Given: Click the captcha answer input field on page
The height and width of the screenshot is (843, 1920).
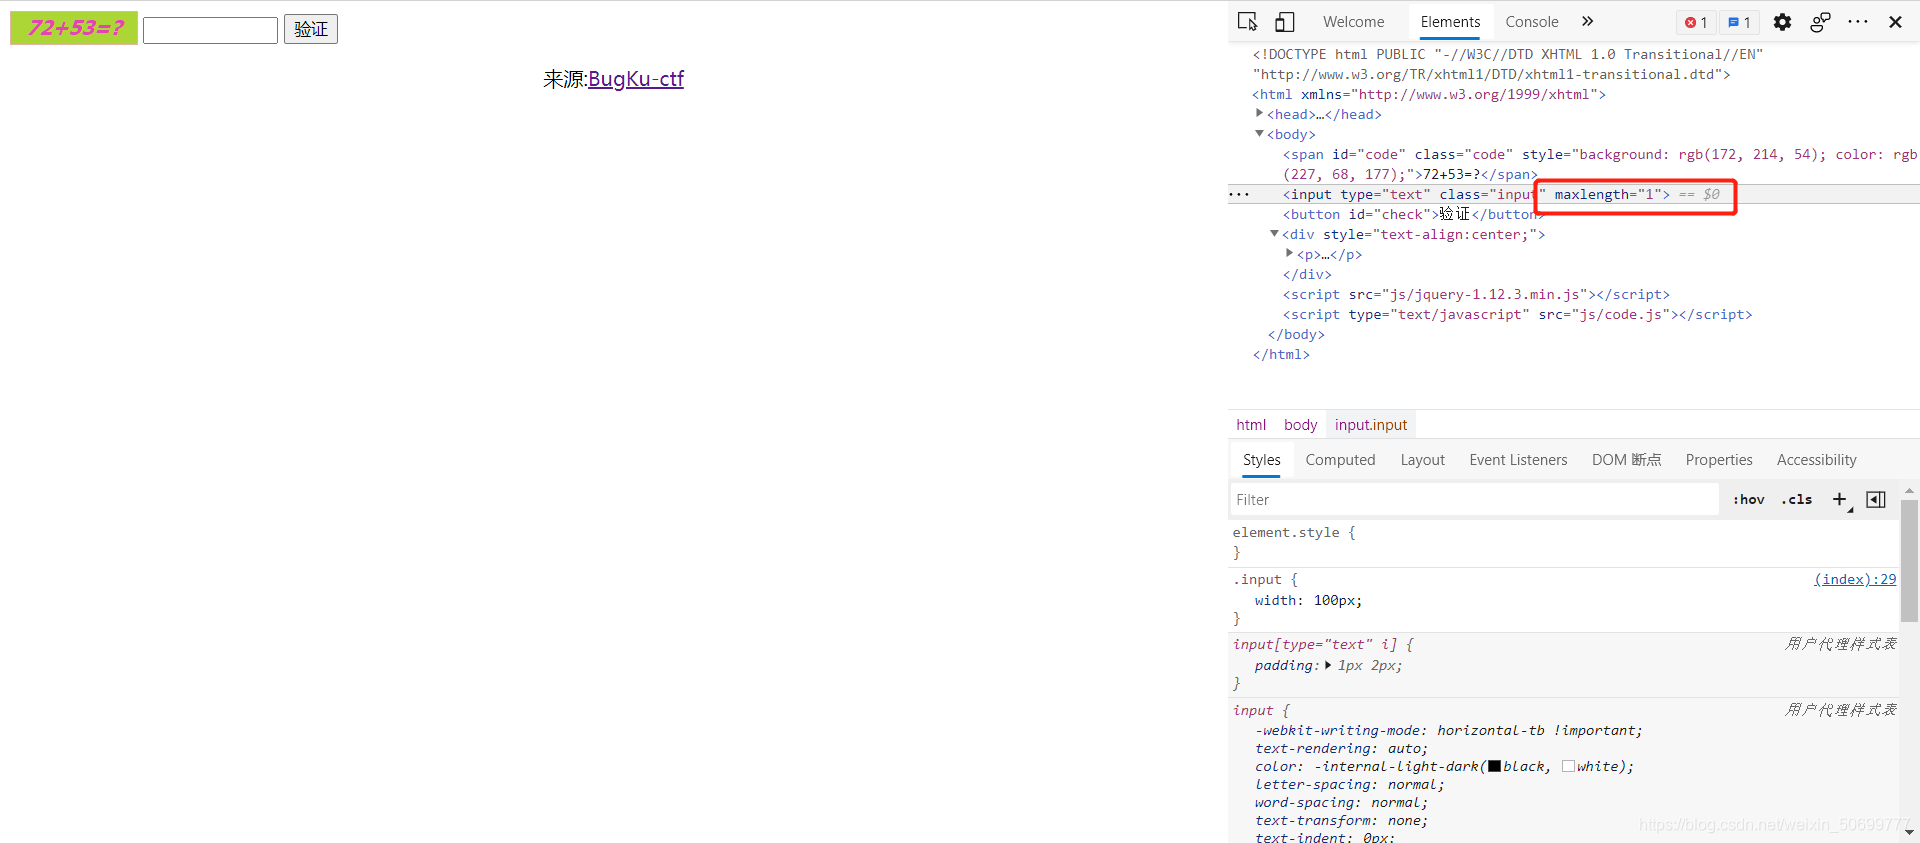Looking at the screenshot, I should click(210, 30).
